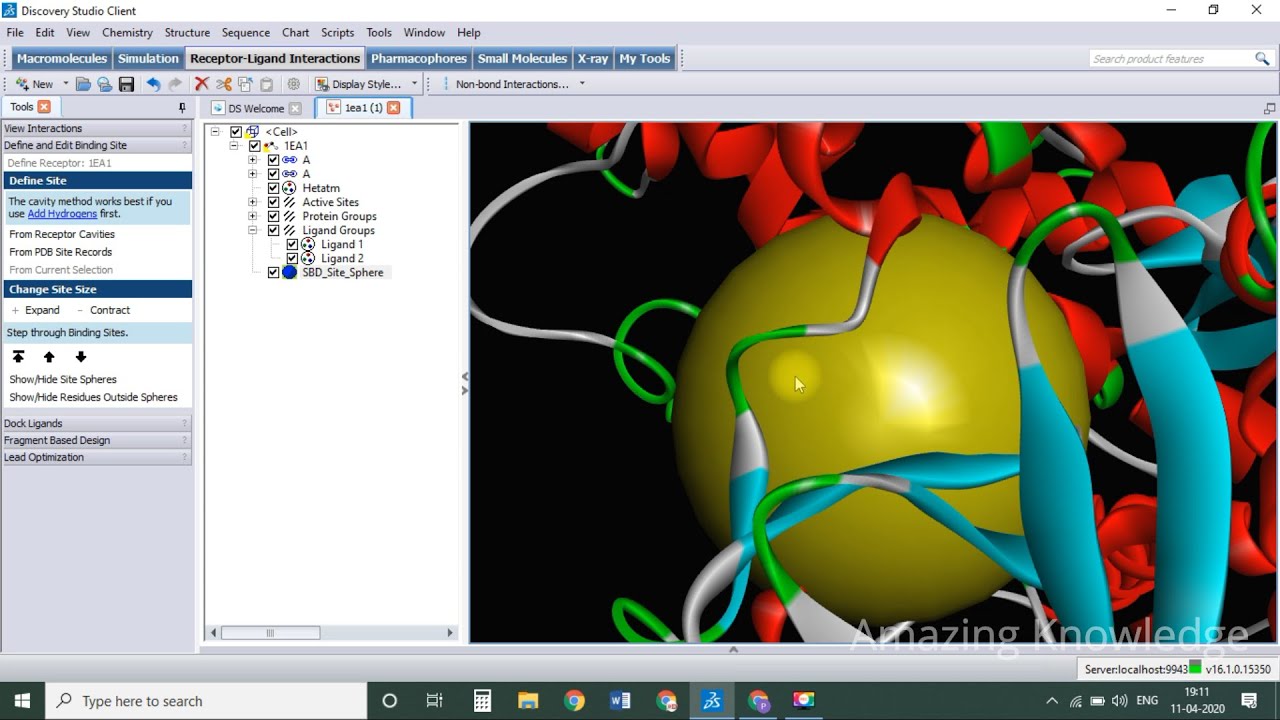Viewport: 1280px width, 720px height.
Task: Open the Scripts menu
Action: [x=338, y=33]
